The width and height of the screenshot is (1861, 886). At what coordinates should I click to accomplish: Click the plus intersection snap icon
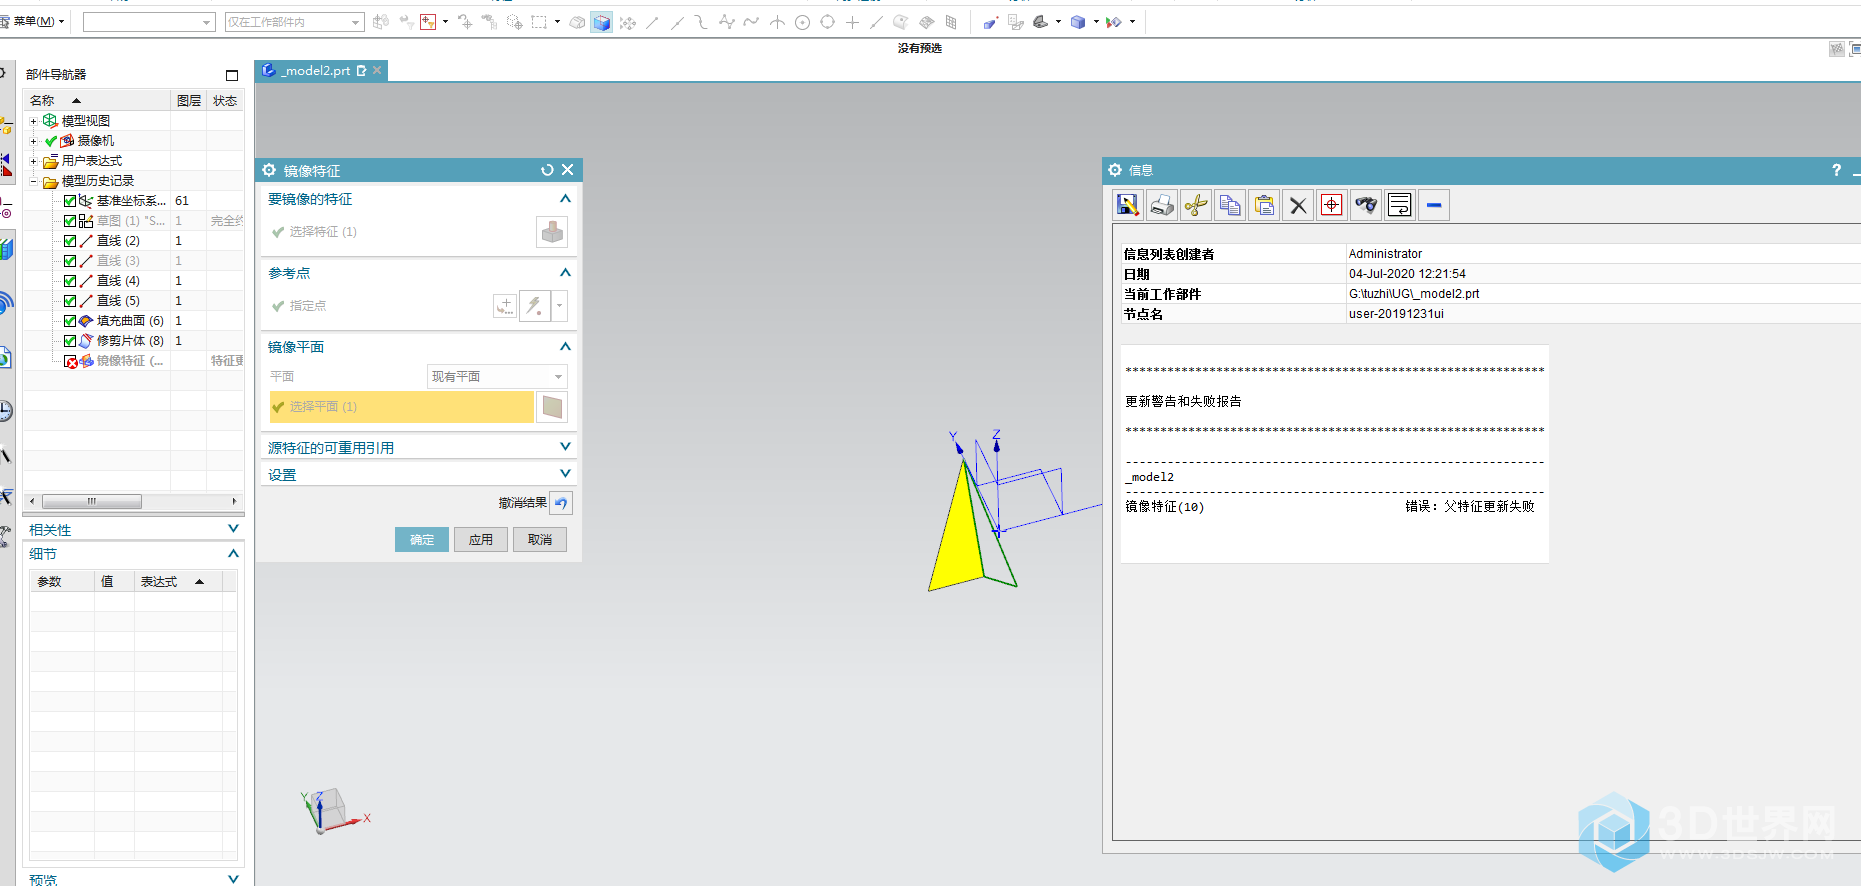coord(852,22)
